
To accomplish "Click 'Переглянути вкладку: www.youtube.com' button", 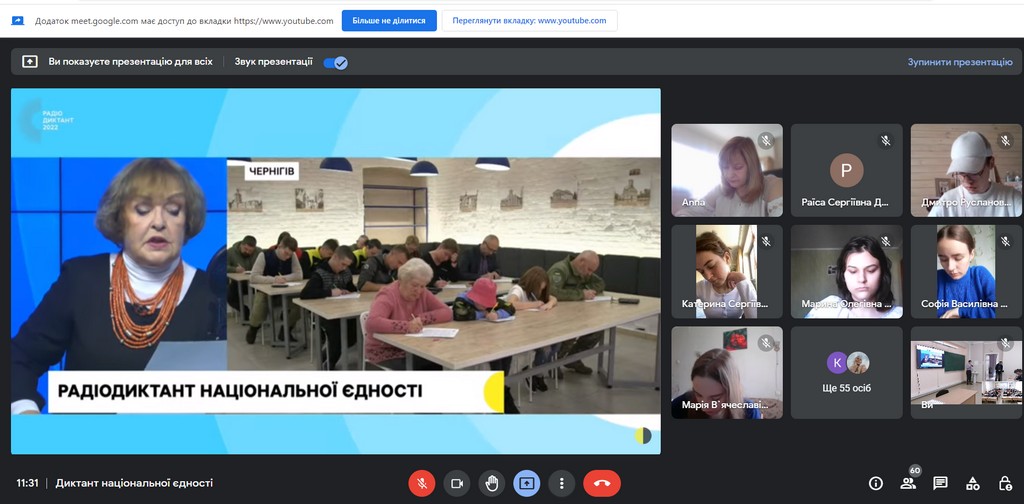I will click(x=529, y=20).
